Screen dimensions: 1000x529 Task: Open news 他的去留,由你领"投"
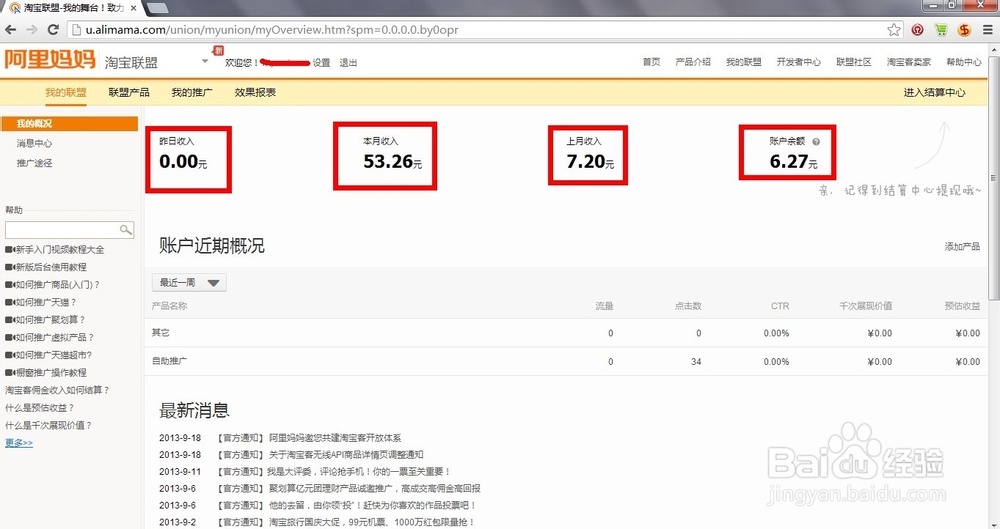tap(372, 505)
